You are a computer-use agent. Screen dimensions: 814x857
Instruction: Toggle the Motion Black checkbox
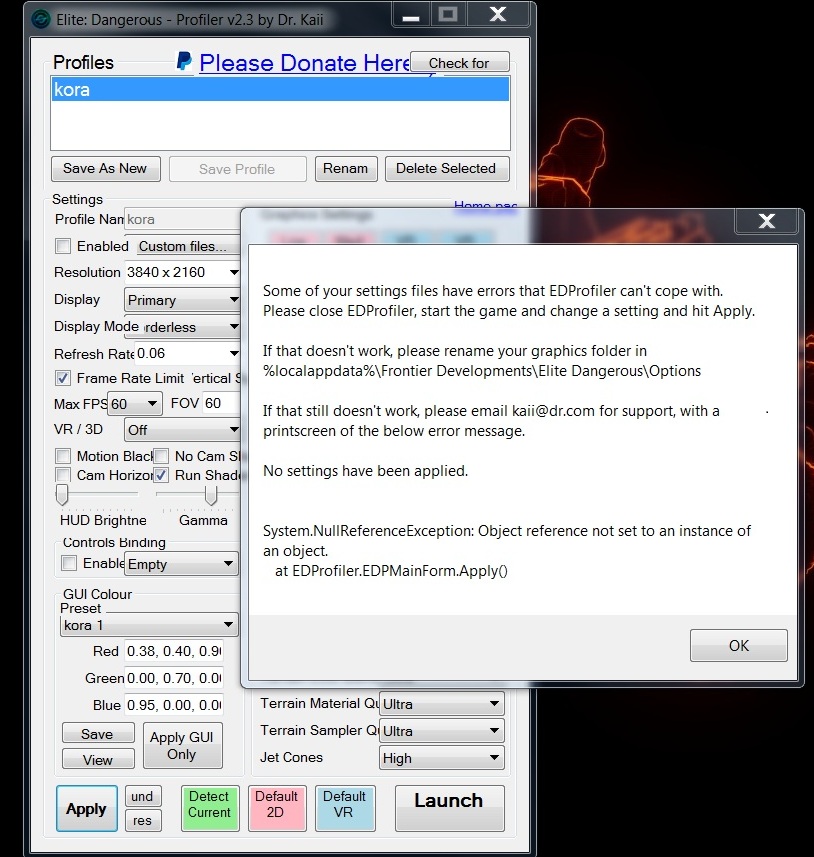click(63, 456)
